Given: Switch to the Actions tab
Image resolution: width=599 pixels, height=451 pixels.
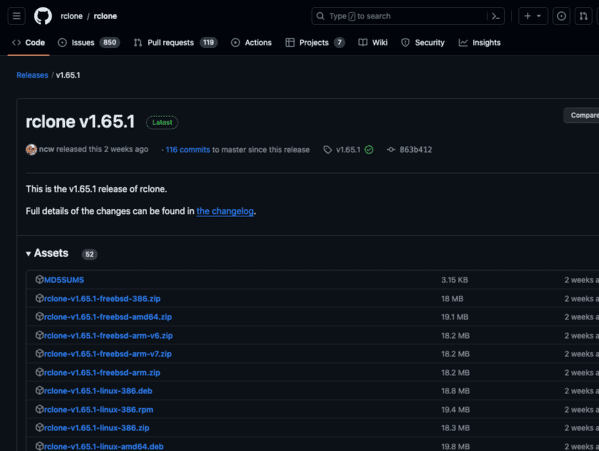Looking at the screenshot, I should pyautogui.click(x=251, y=43).
